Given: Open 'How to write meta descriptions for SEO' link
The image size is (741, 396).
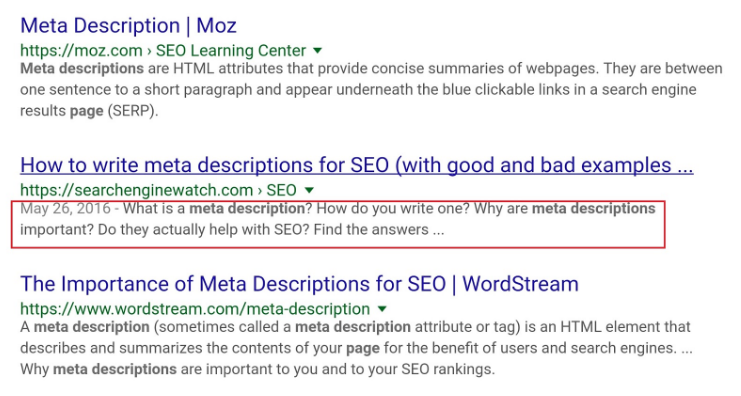Looking at the screenshot, I should pos(357,165).
